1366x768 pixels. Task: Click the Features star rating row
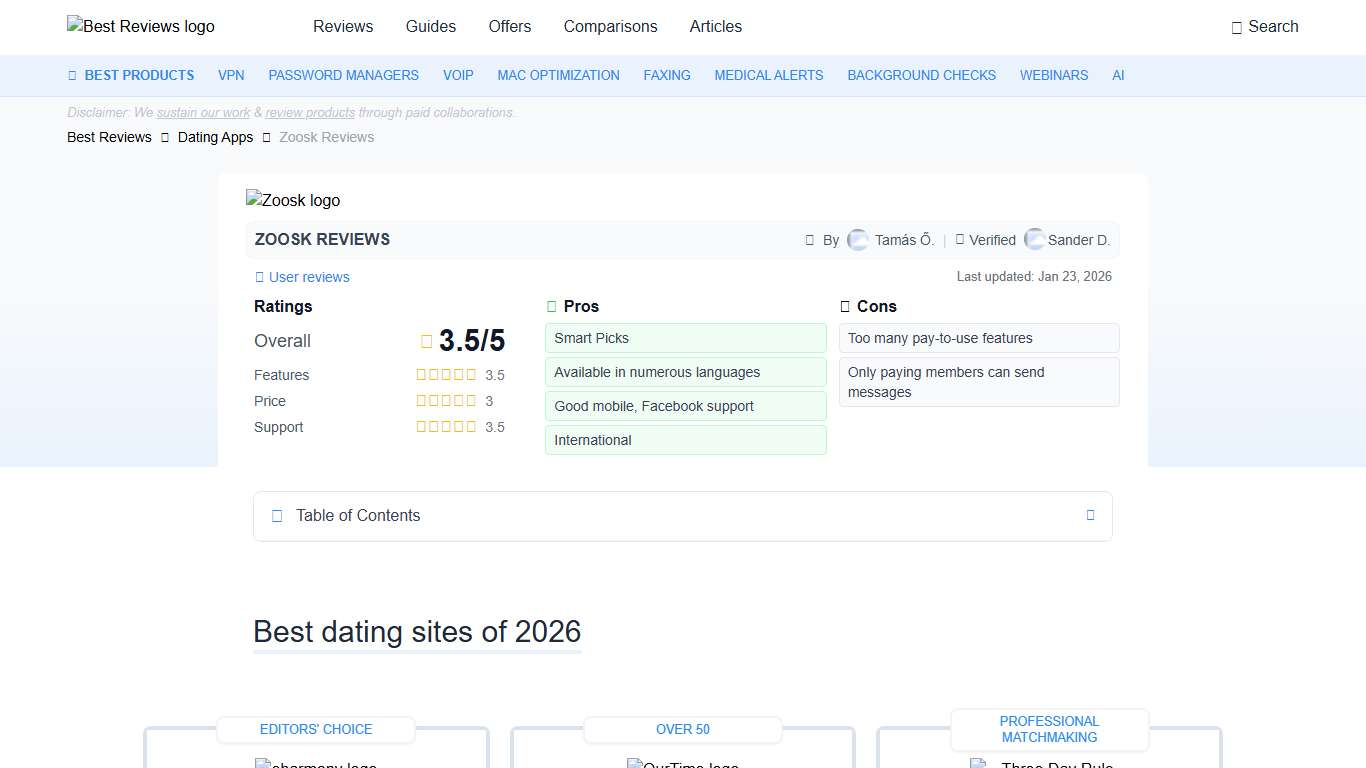446,375
